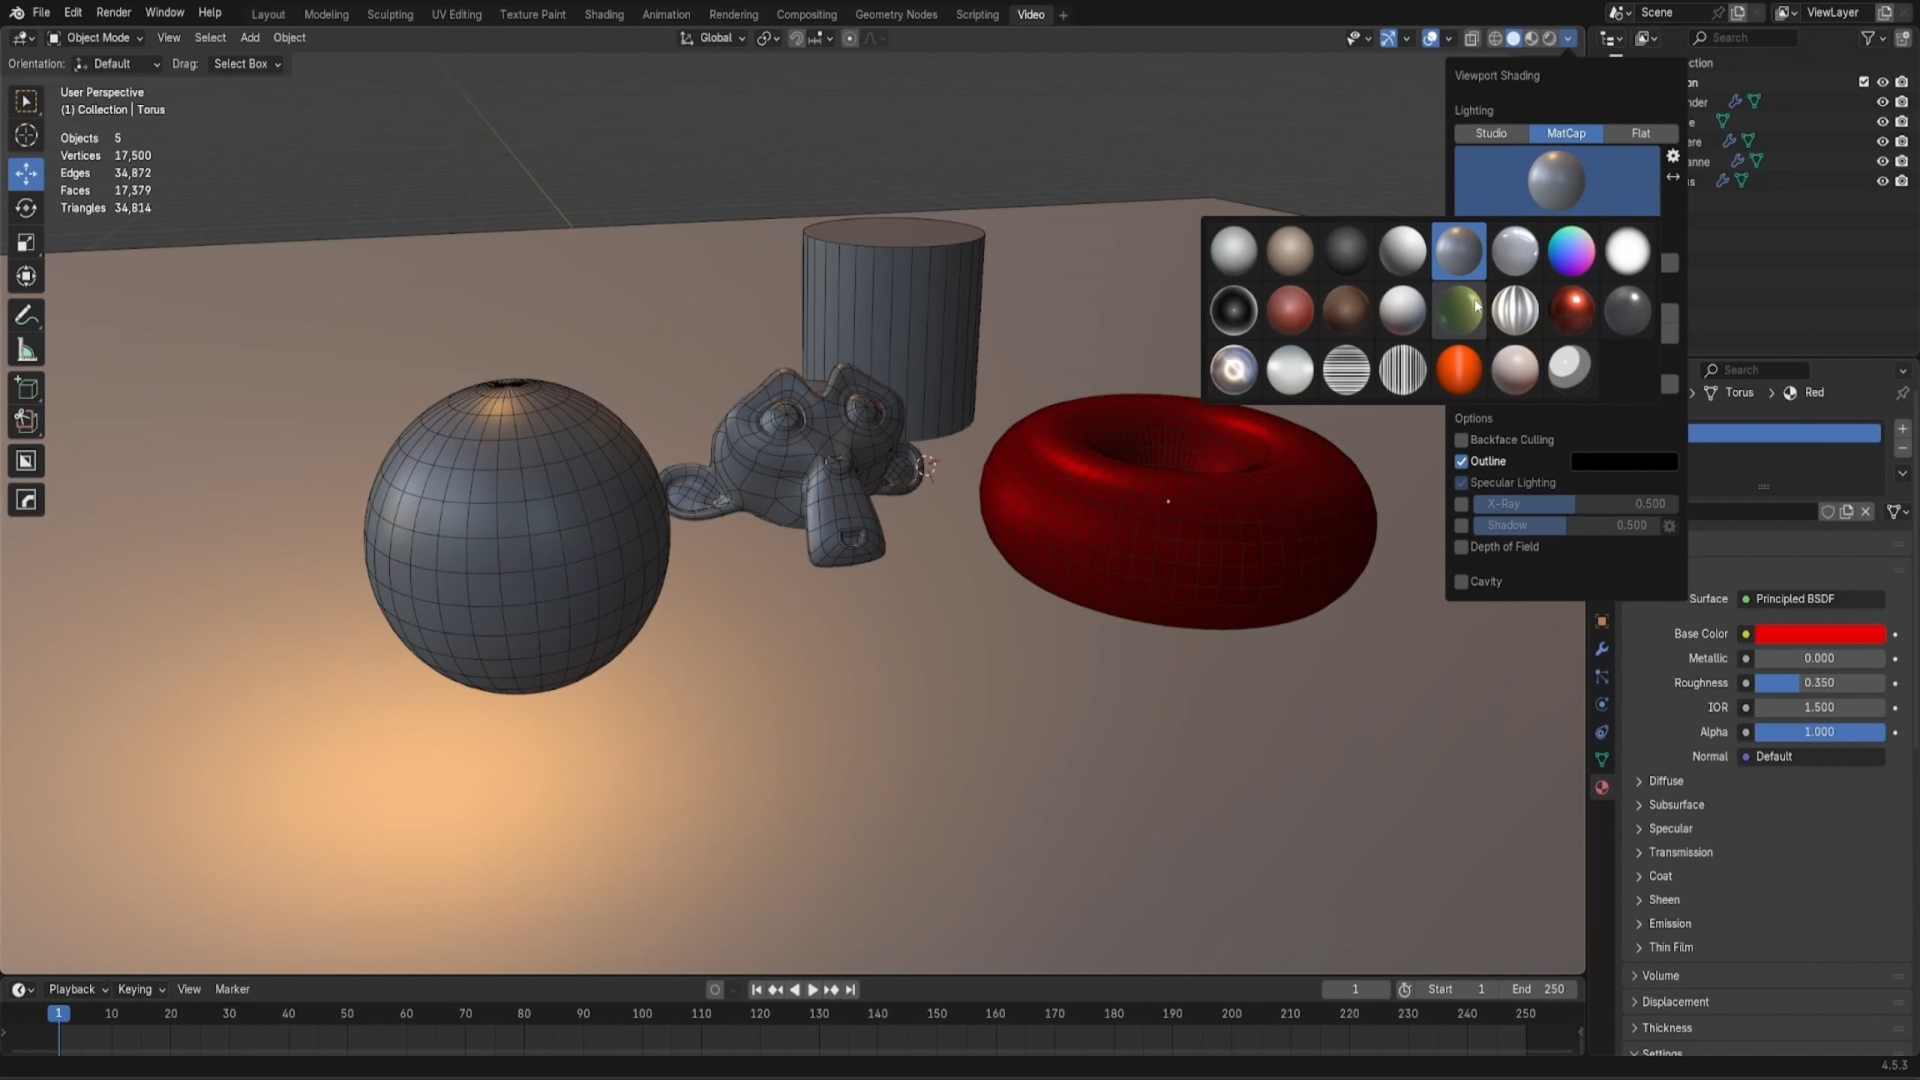The width and height of the screenshot is (1920, 1080).
Task: Pick the rainbow normal matcap thumbnail
Action: pos(1570,251)
